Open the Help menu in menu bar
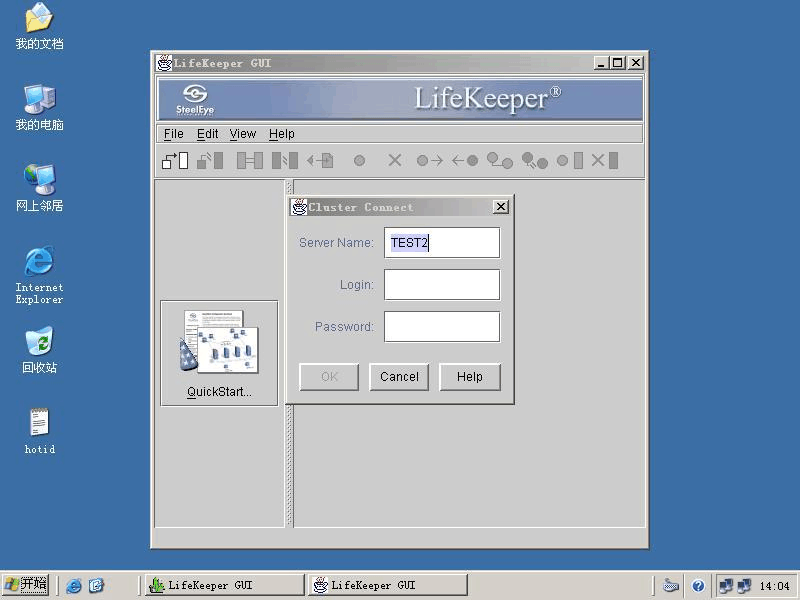Viewport: 800px width, 600px height. coord(282,134)
